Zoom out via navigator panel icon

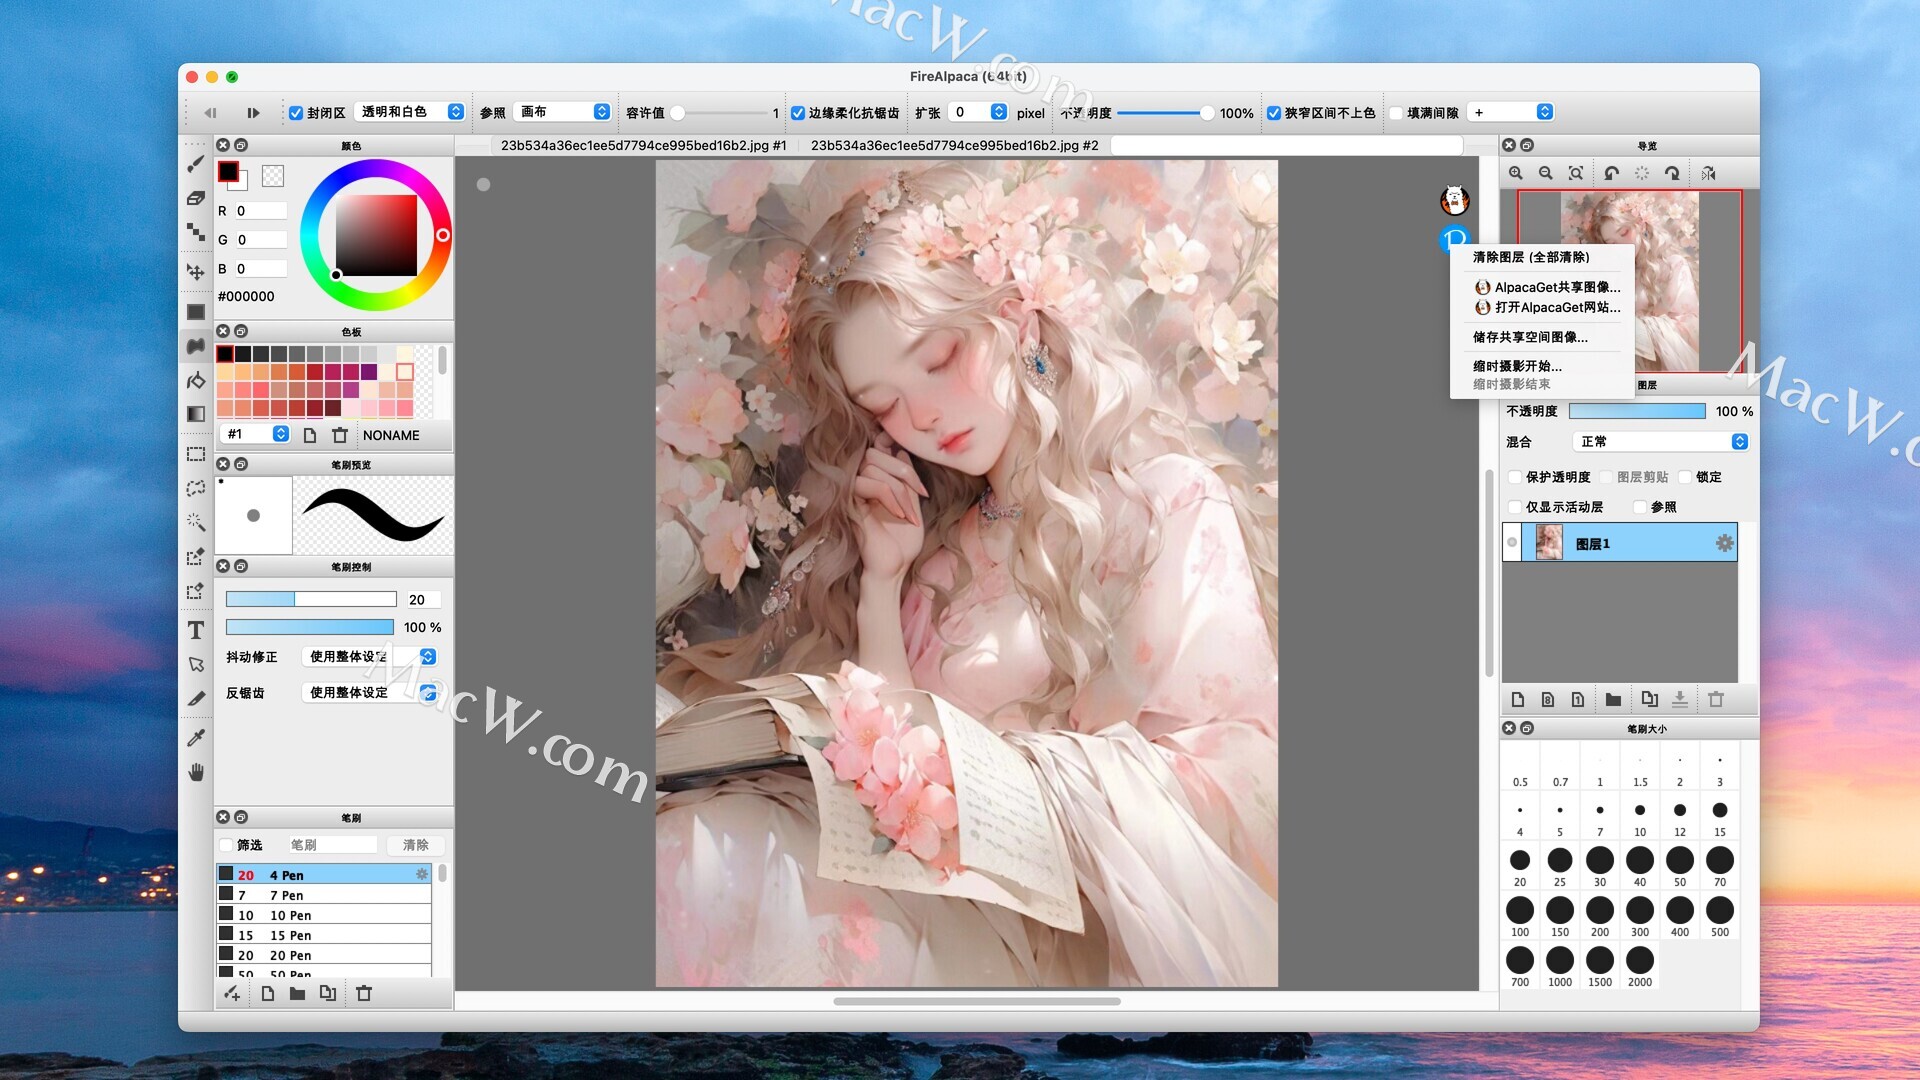pyautogui.click(x=1546, y=173)
